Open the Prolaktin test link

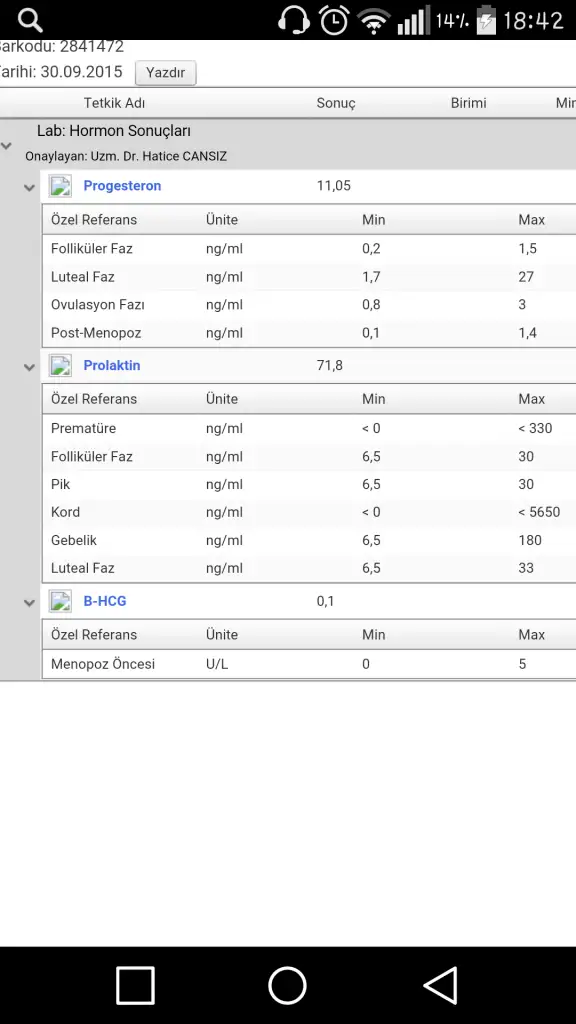pyautogui.click(x=112, y=365)
